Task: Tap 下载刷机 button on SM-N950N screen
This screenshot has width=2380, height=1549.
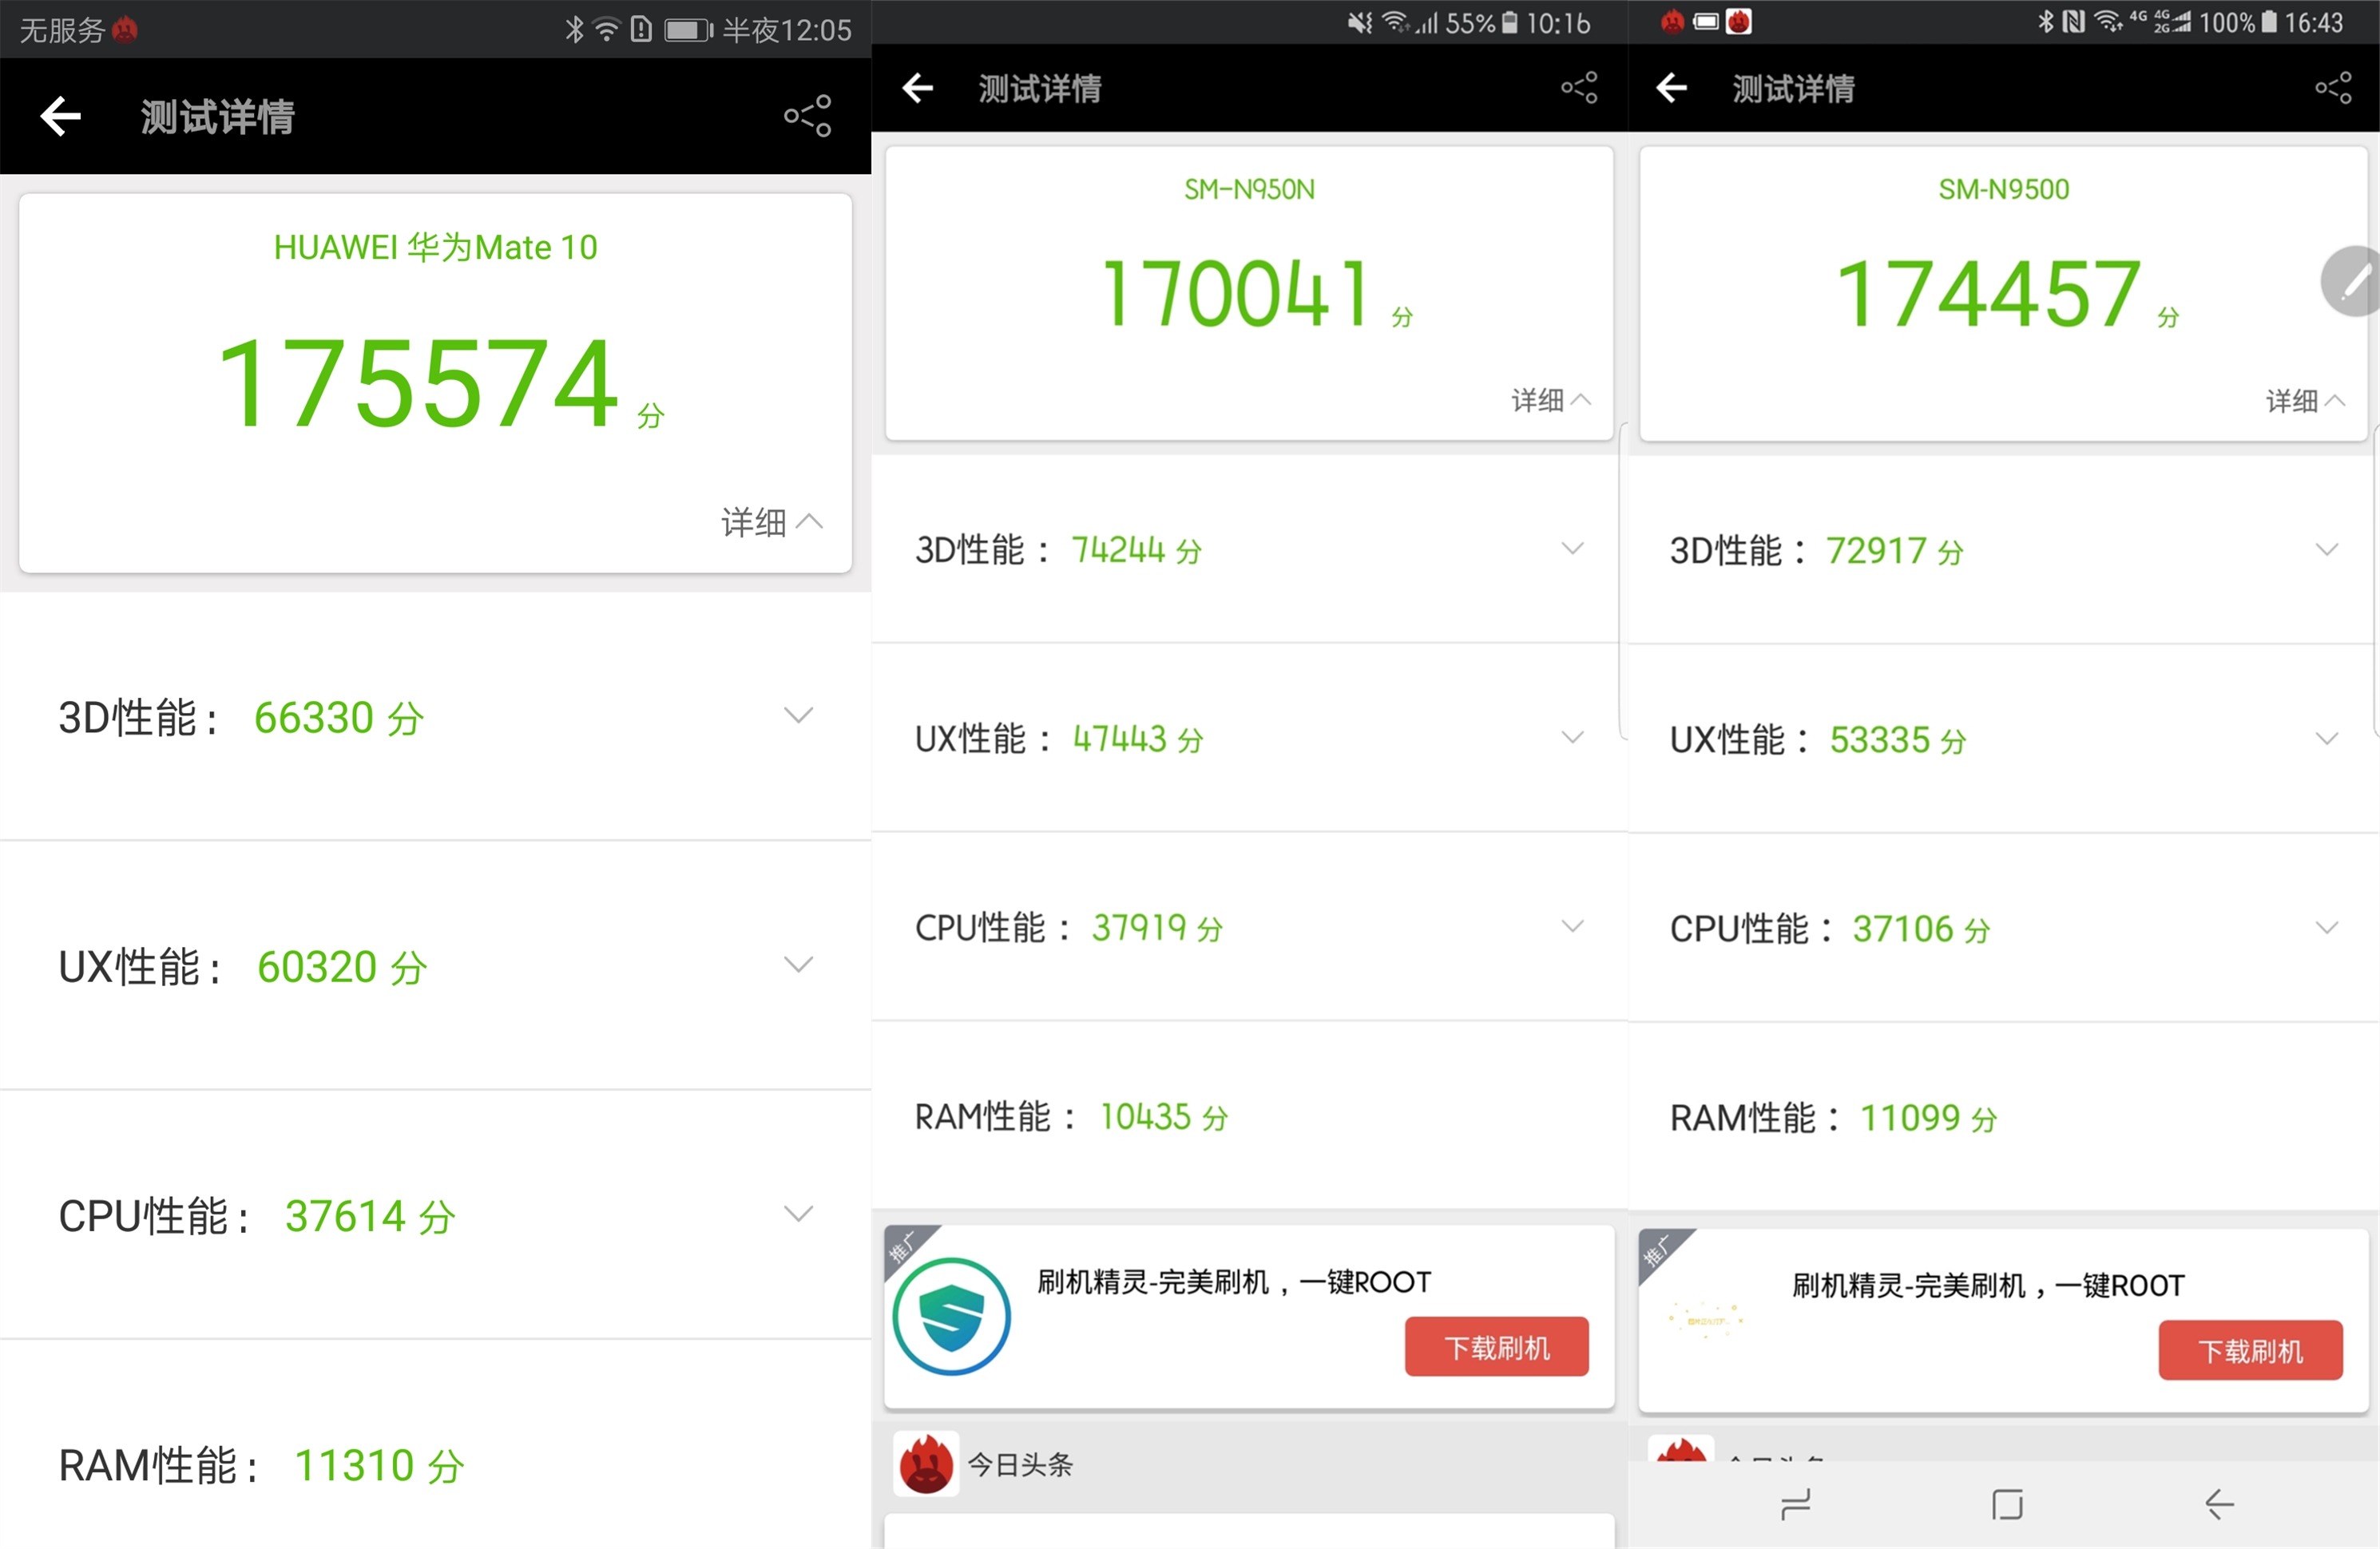Action: (x=1496, y=1347)
